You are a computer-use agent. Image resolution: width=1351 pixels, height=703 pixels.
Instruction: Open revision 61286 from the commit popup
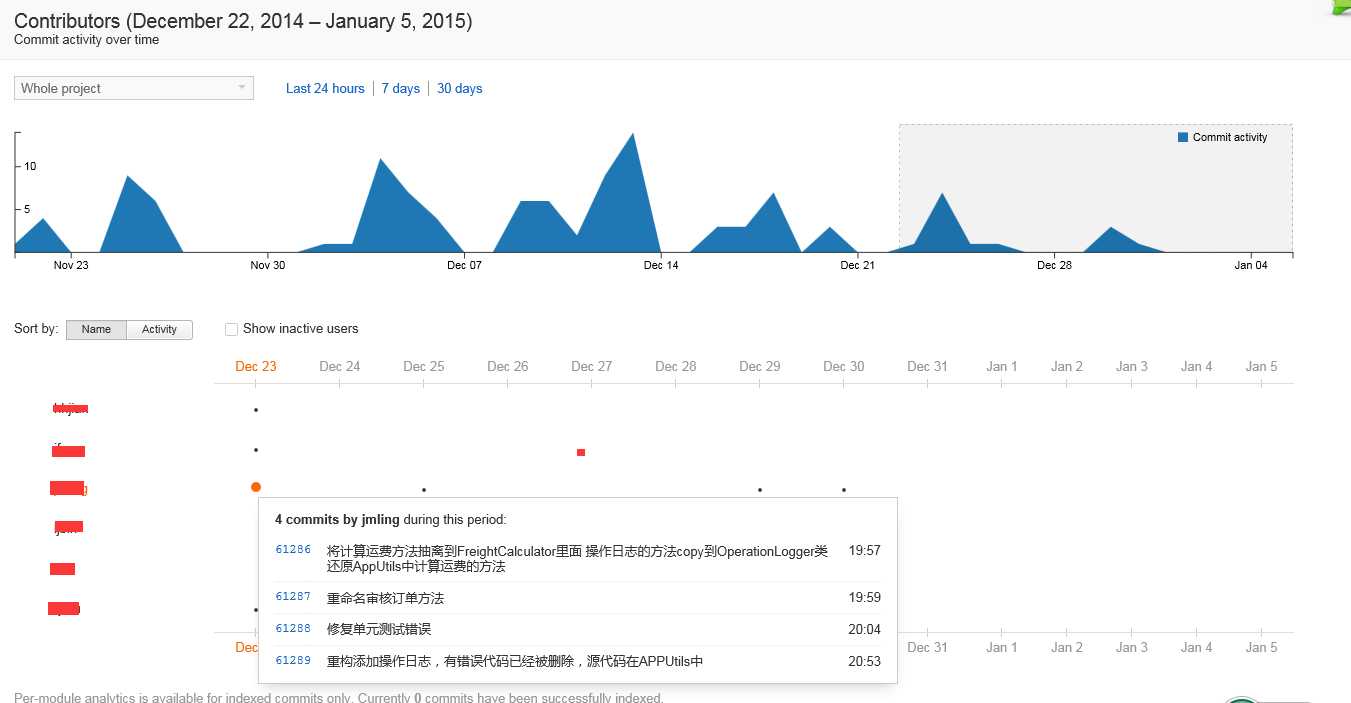point(291,550)
